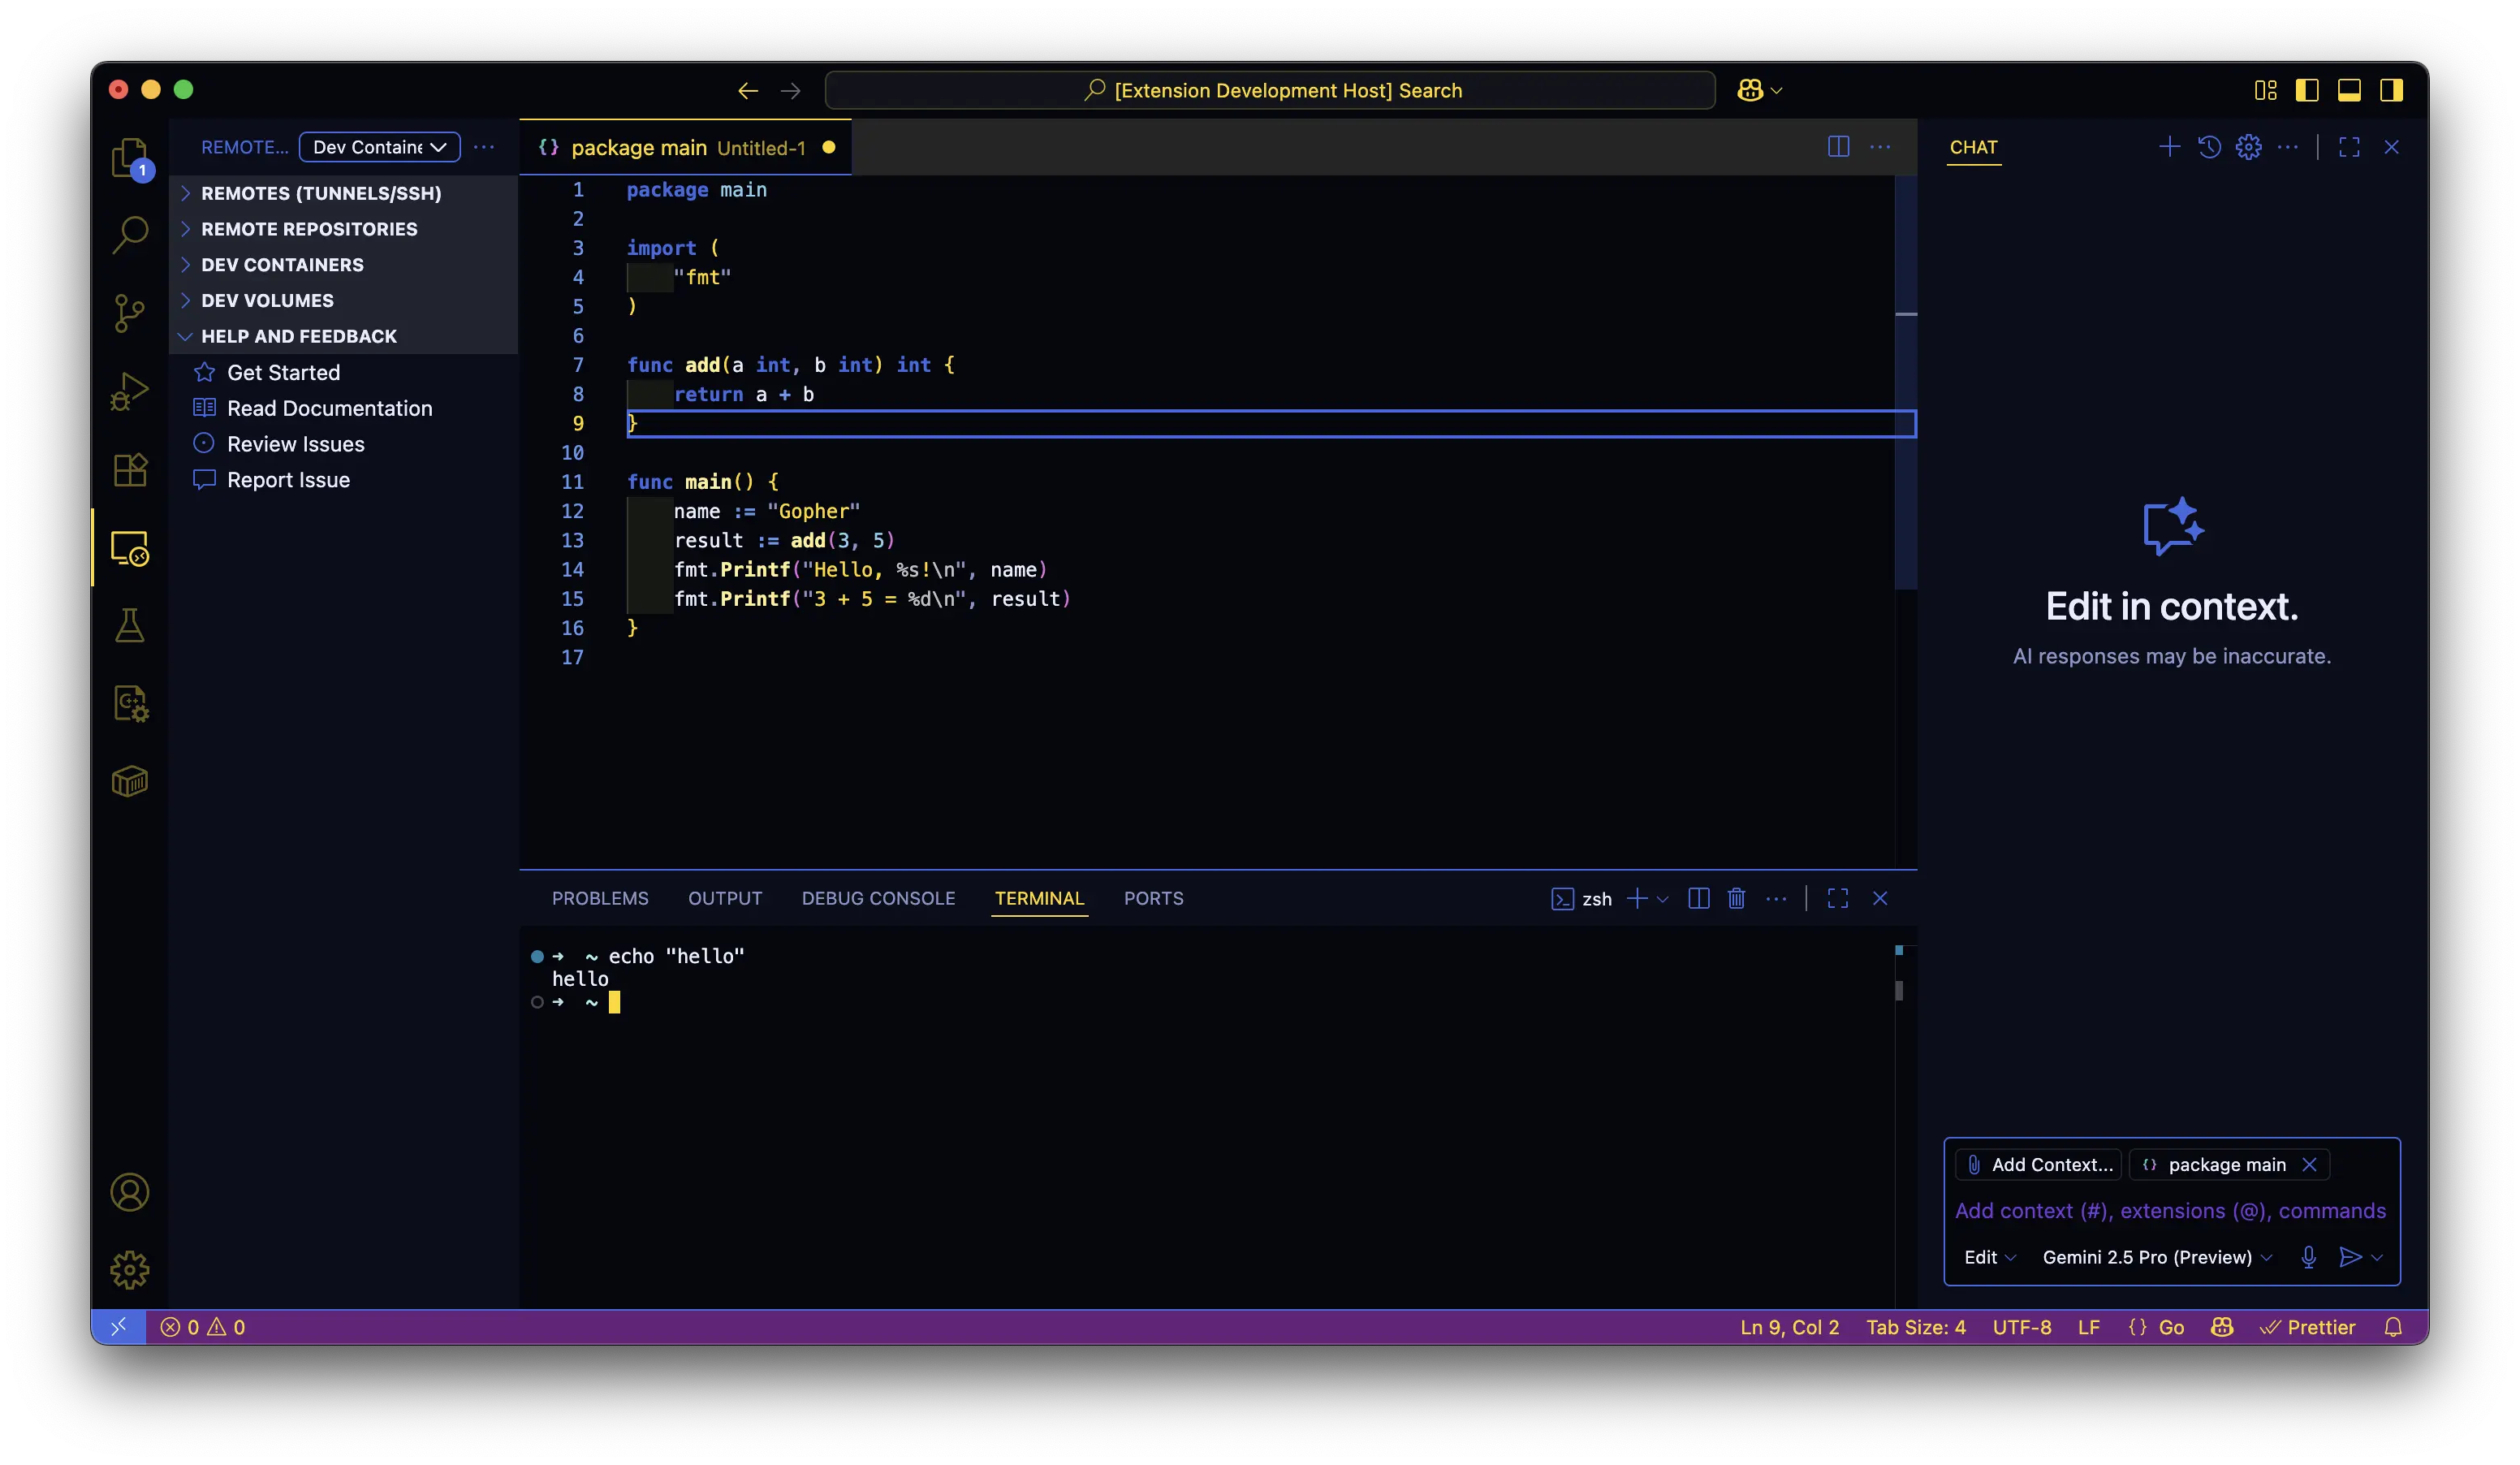Open the Testing flask view
The width and height of the screenshot is (2520, 1465).
tap(130, 626)
